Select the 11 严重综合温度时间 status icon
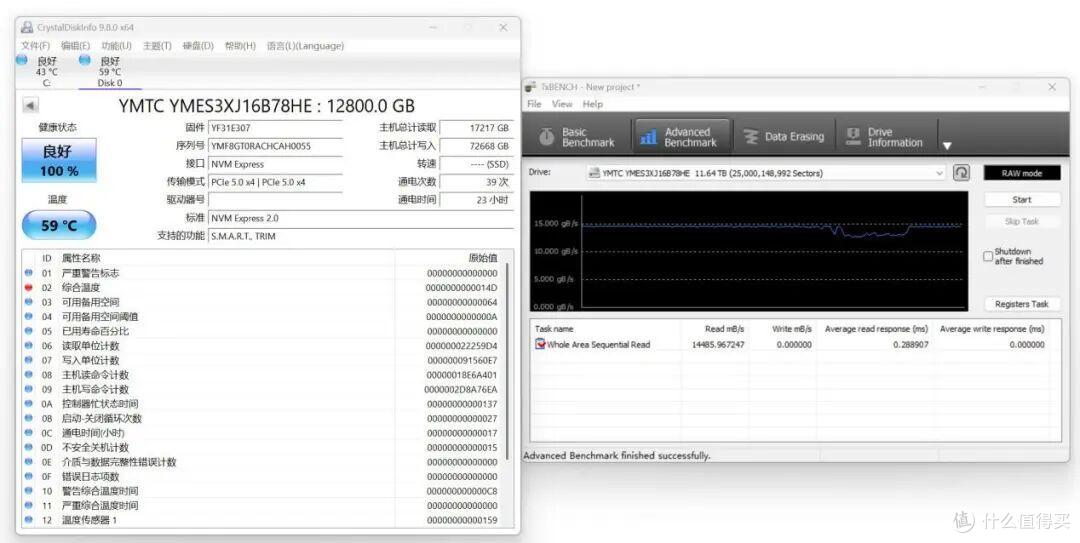1080x543 pixels. point(28,505)
